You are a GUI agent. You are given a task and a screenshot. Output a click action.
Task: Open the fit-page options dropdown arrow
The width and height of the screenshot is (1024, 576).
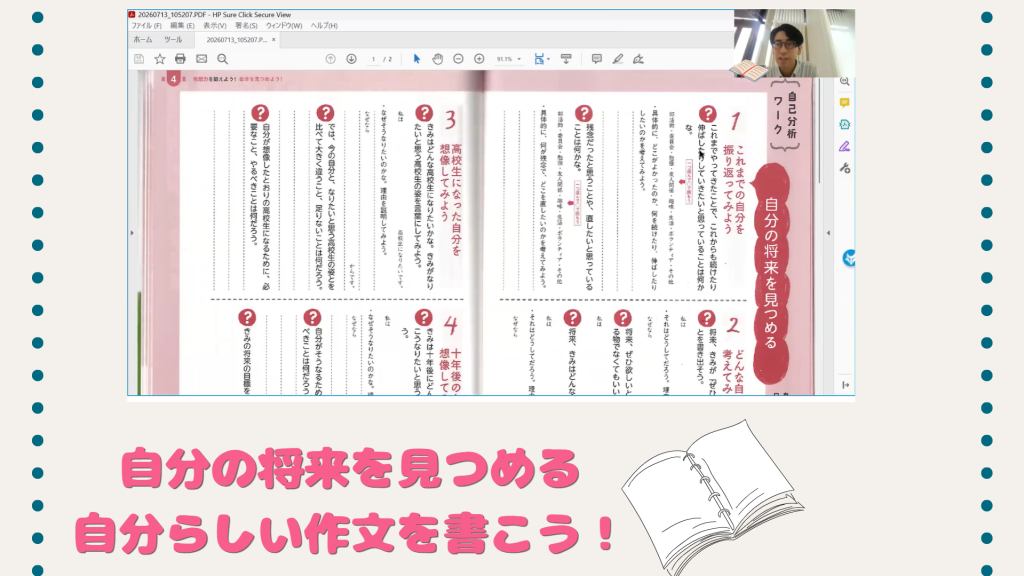point(549,59)
